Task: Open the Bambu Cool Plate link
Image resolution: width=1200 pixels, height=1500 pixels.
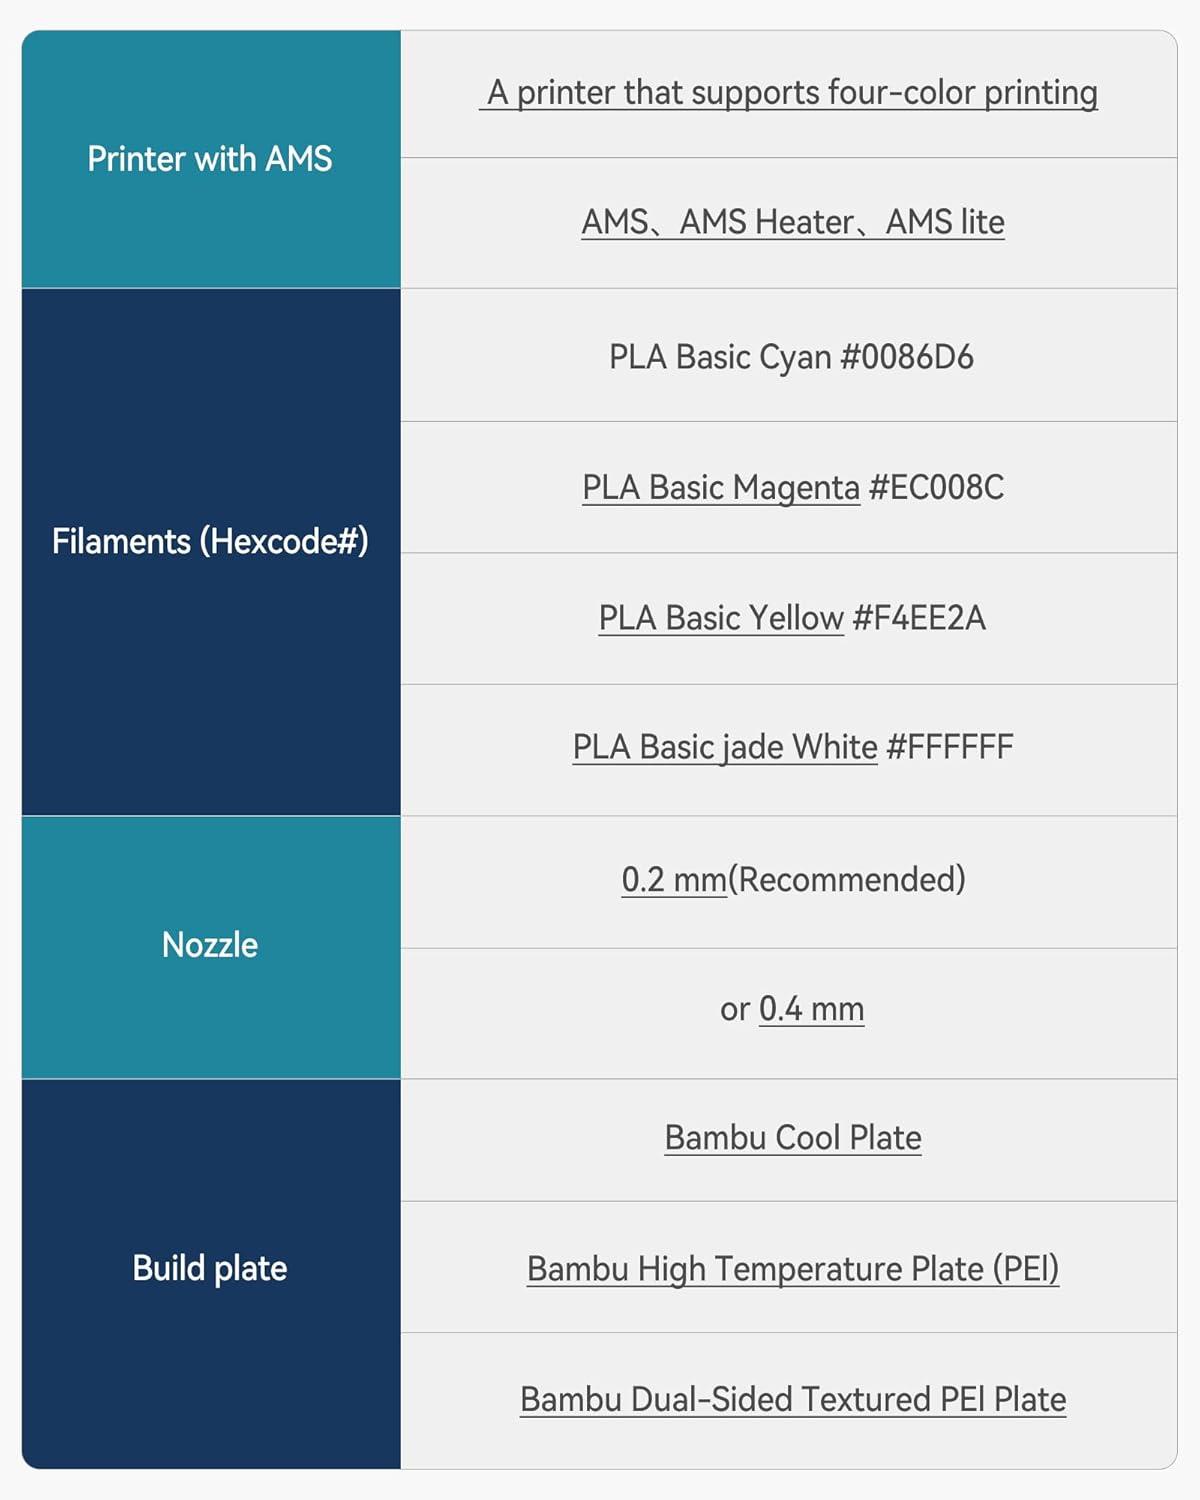Action: pos(793,1138)
